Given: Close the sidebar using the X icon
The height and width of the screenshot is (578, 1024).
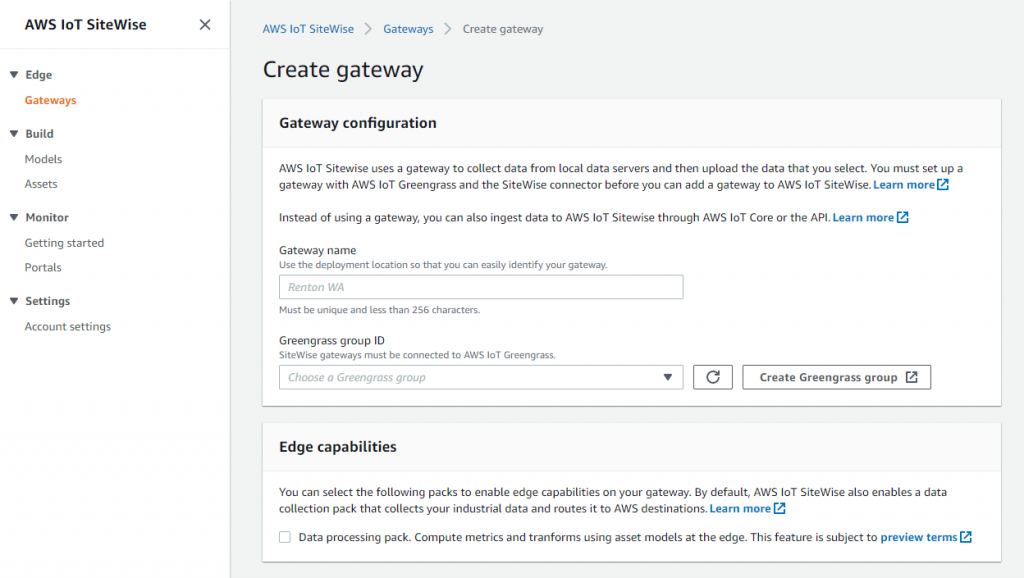Looking at the screenshot, I should pyautogui.click(x=204, y=24).
